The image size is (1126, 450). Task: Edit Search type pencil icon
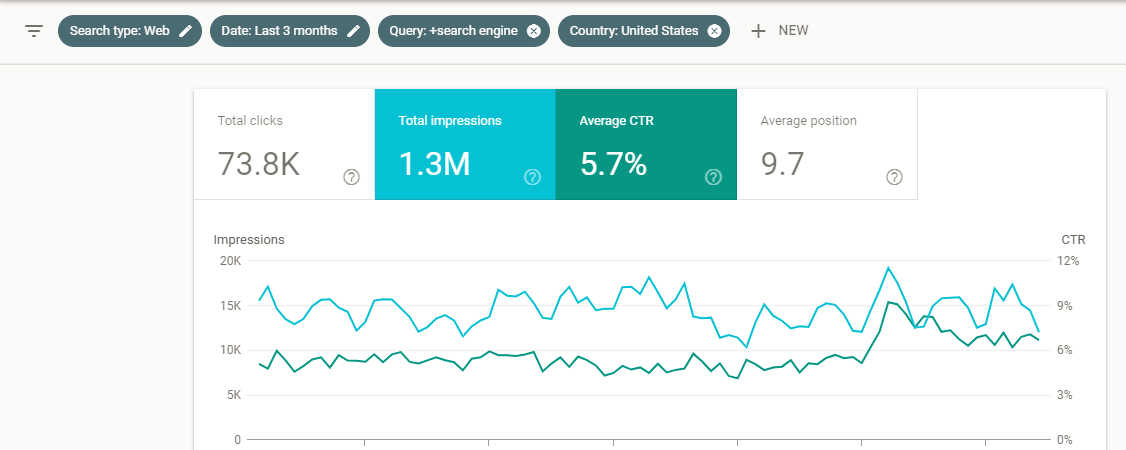(x=185, y=31)
